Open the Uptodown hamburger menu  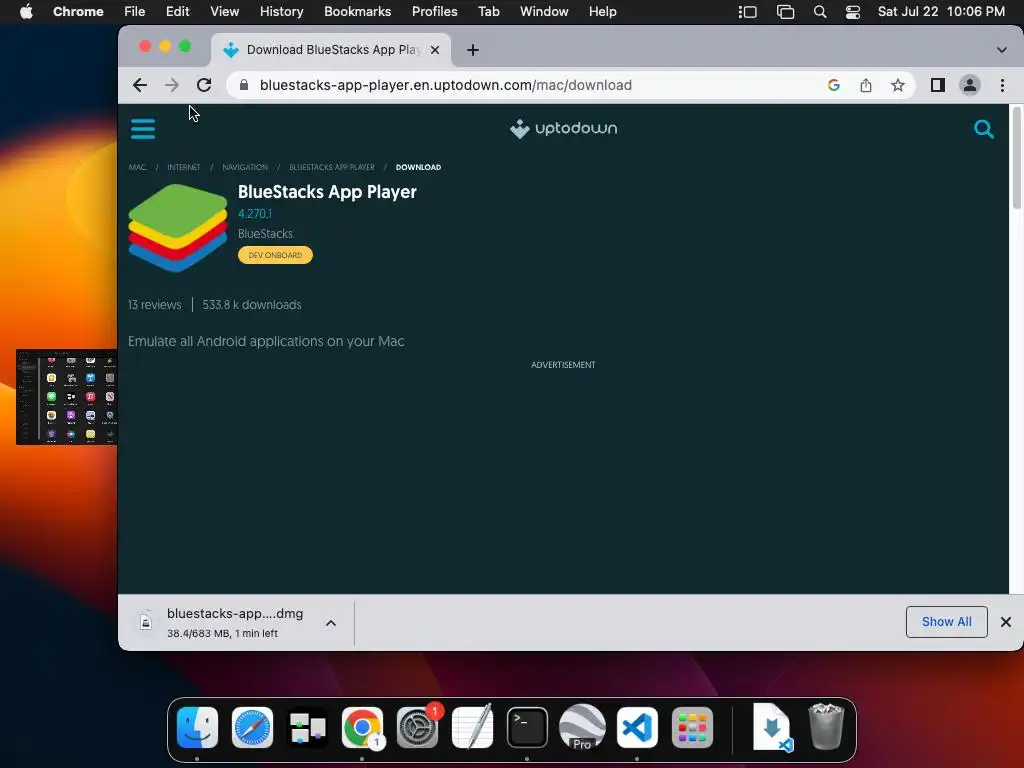pyautogui.click(x=142, y=129)
